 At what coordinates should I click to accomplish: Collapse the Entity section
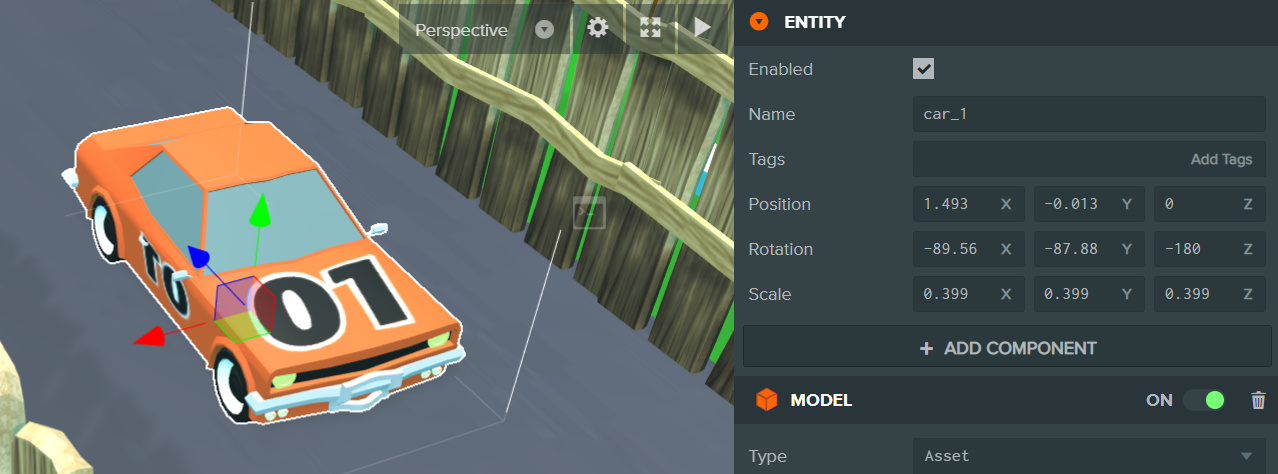[x=759, y=22]
